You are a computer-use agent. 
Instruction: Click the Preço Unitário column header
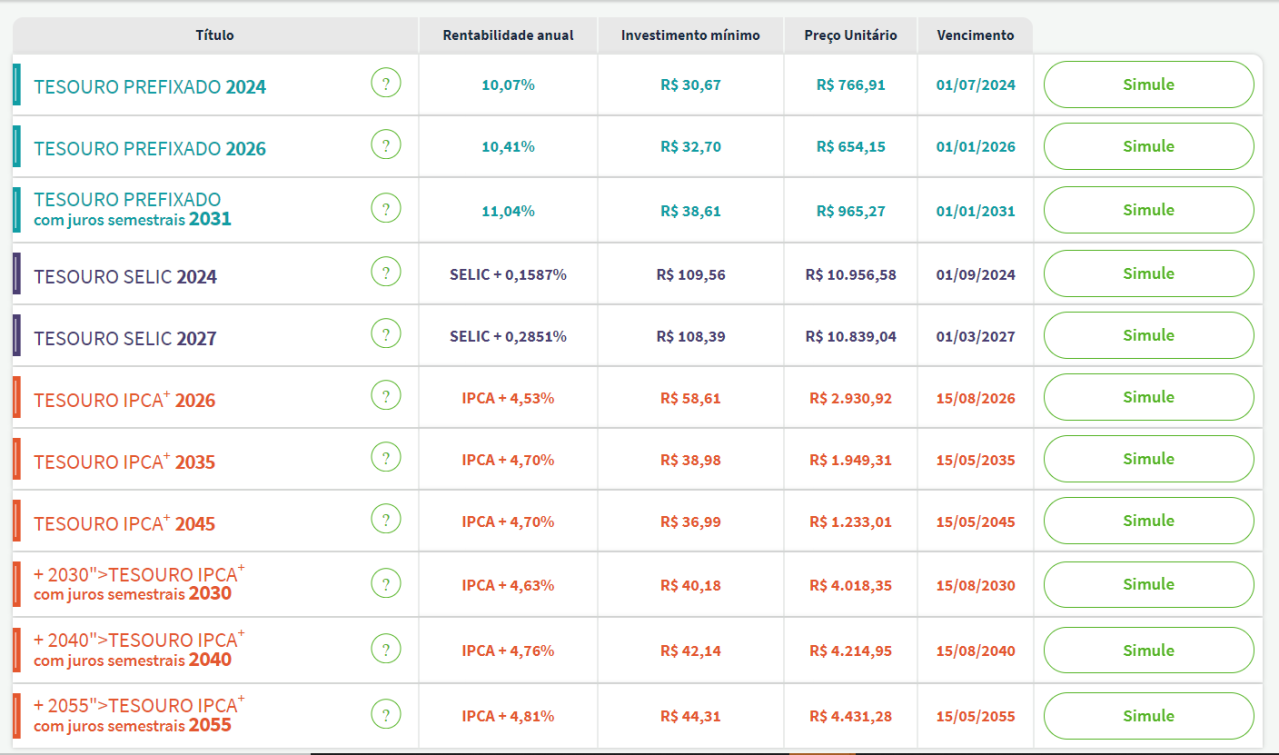tap(850, 35)
